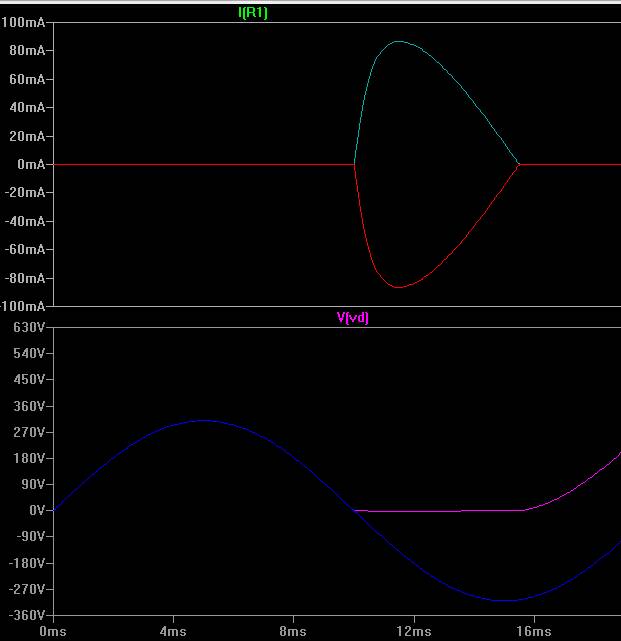This screenshot has width=621, height=641.
Task: Click the 8ms time axis label
Action: (x=293, y=631)
